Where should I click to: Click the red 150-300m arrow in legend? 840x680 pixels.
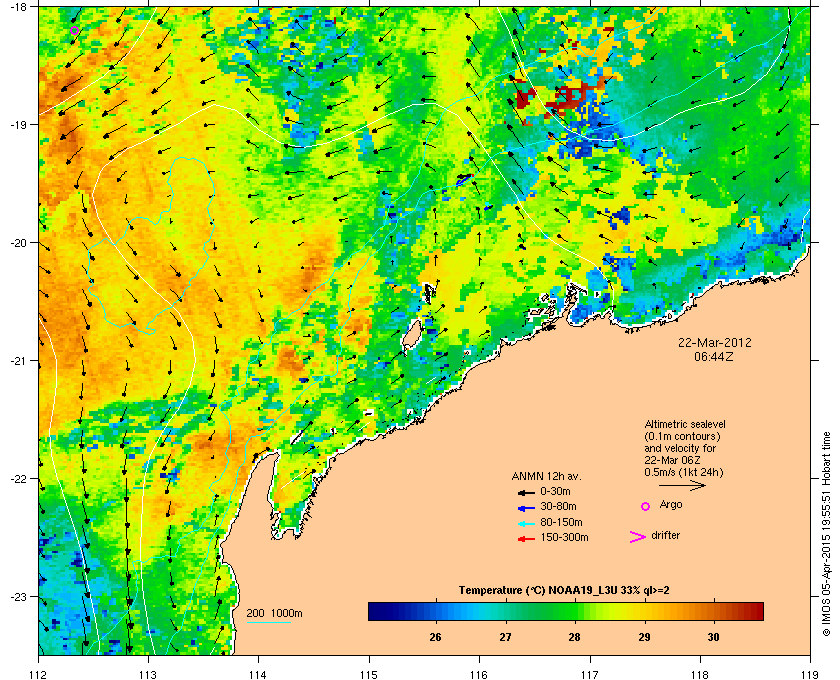pyautogui.click(x=526, y=539)
